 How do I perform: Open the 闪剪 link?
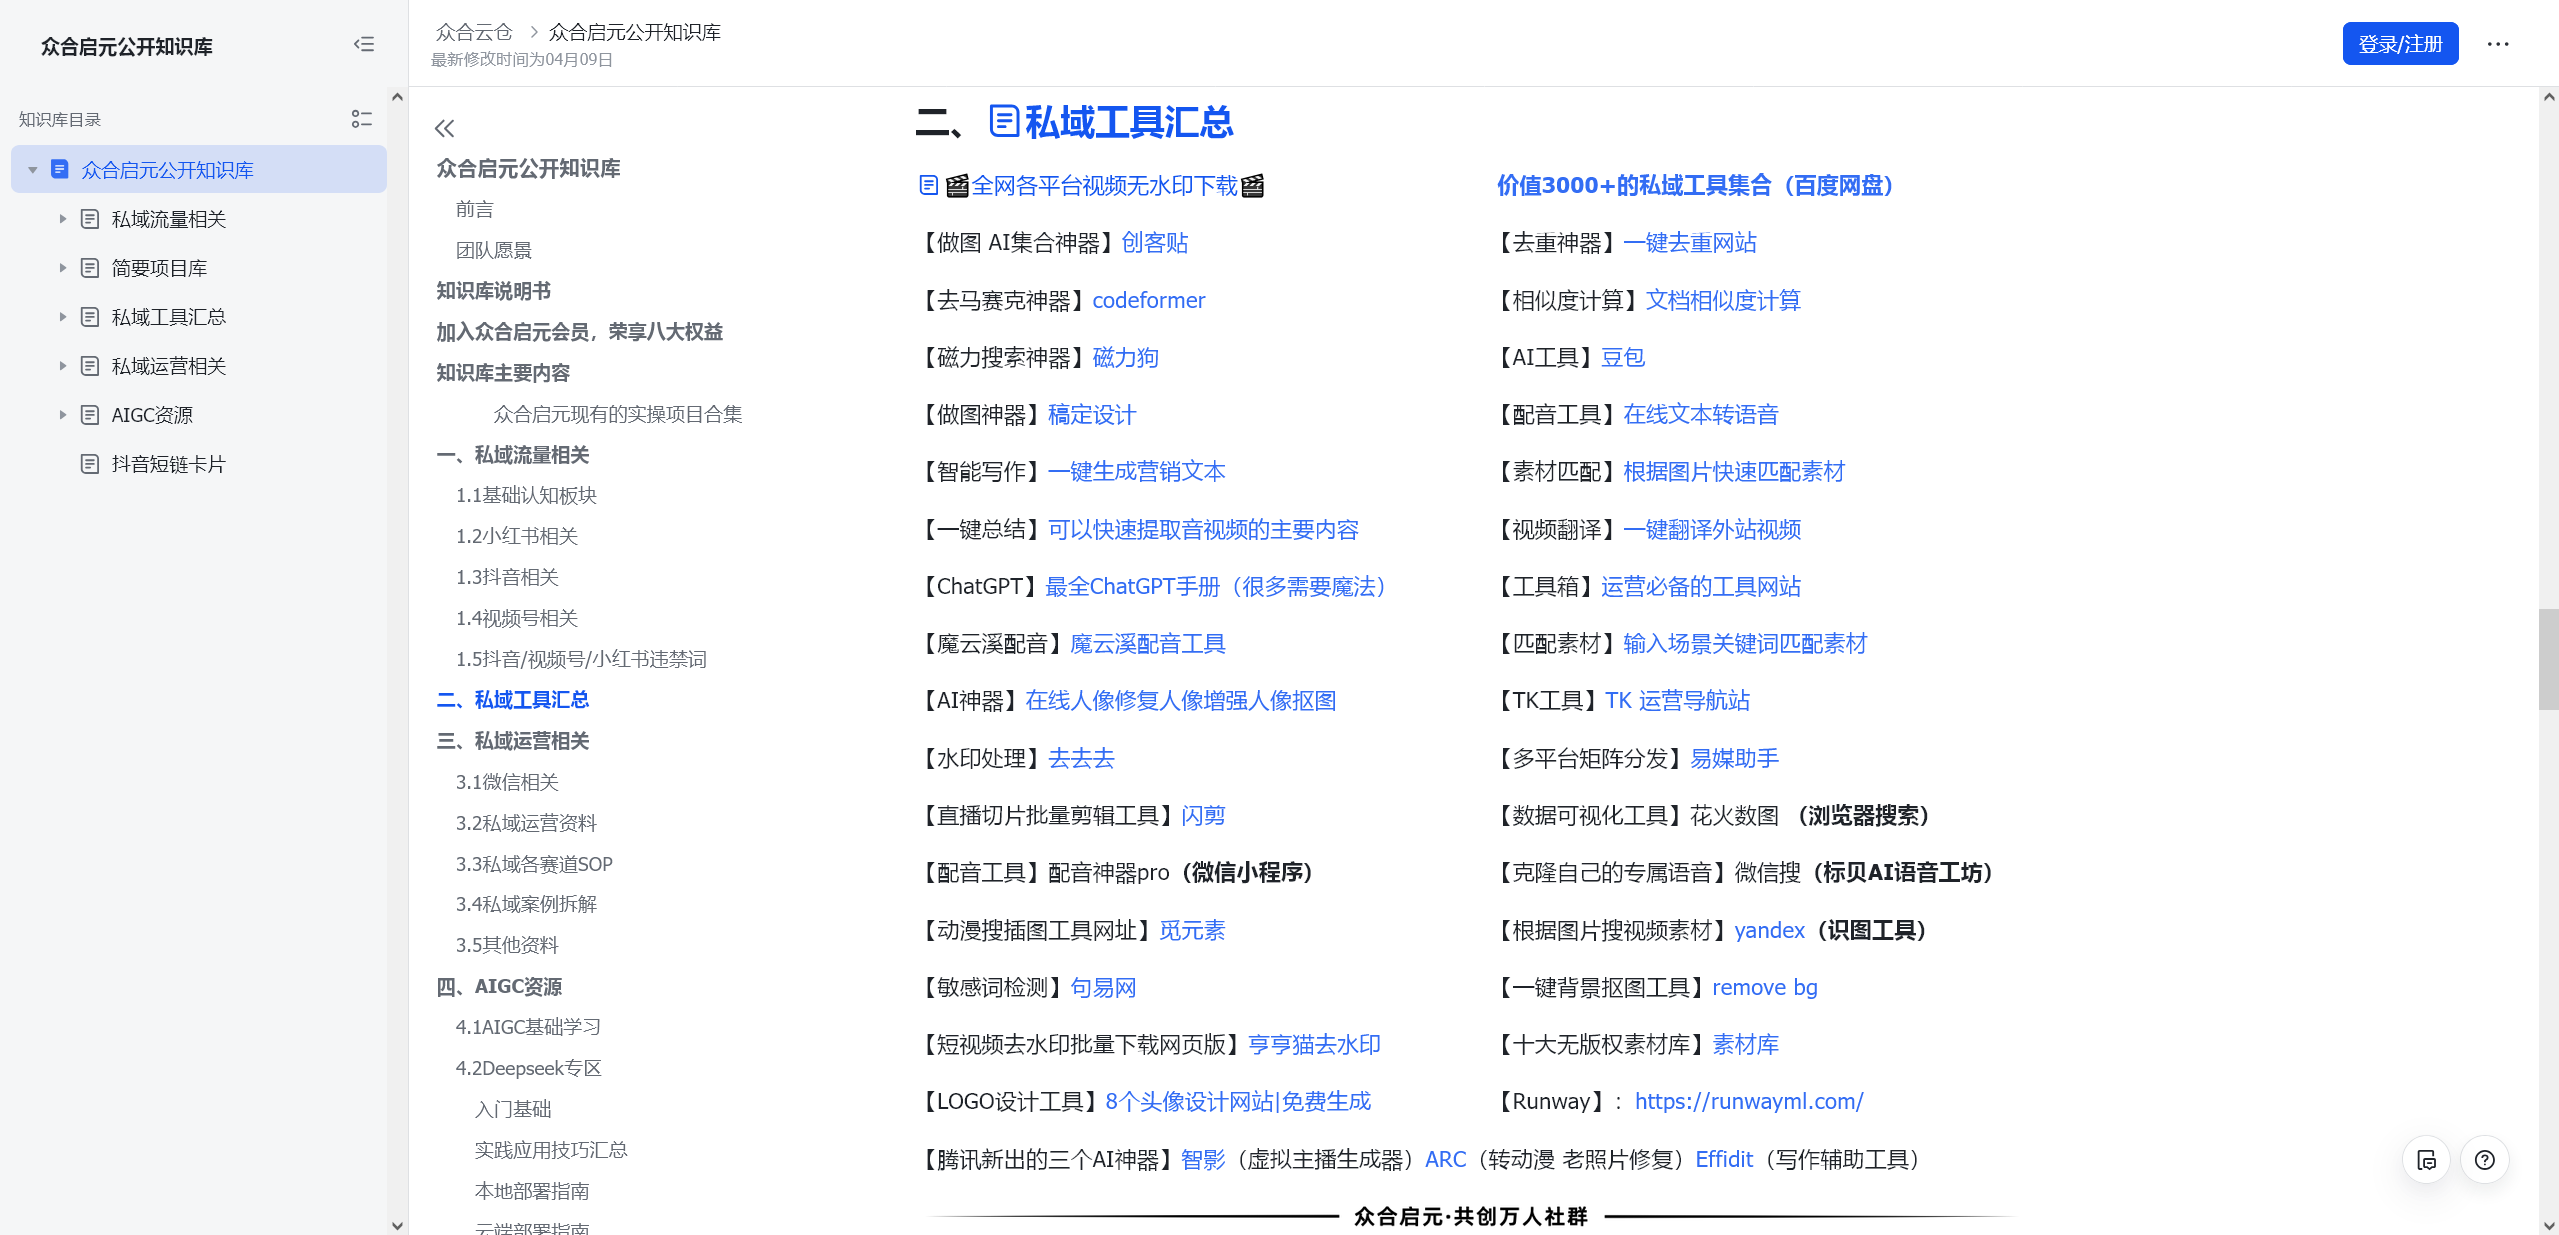point(1203,815)
